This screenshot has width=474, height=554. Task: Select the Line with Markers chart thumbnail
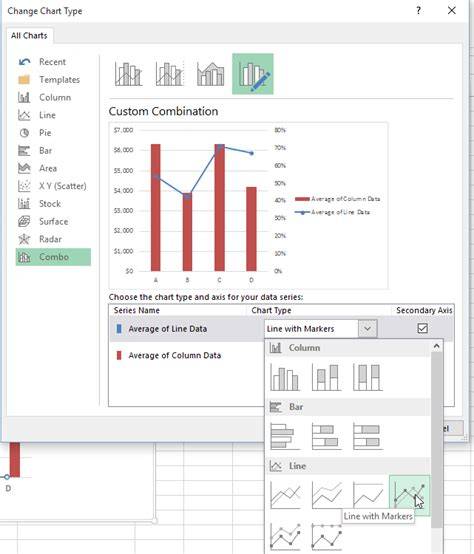coord(410,496)
